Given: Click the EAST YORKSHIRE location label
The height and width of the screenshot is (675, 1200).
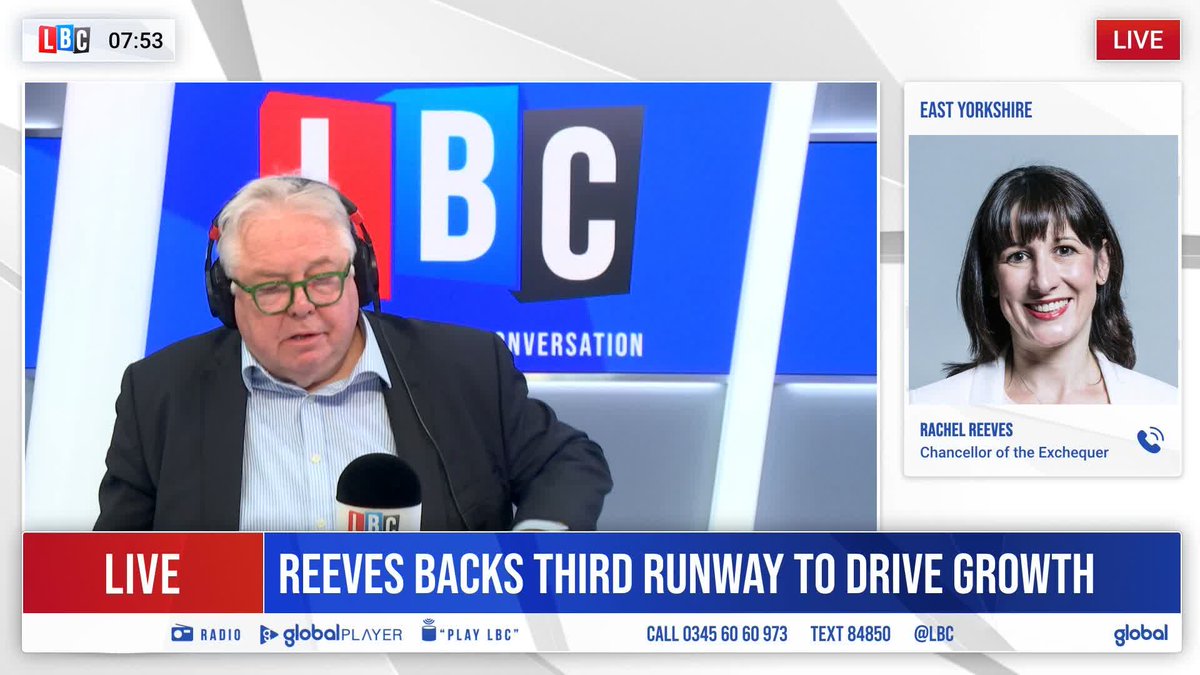Looking at the screenshot, I should [x=975, y=110].
